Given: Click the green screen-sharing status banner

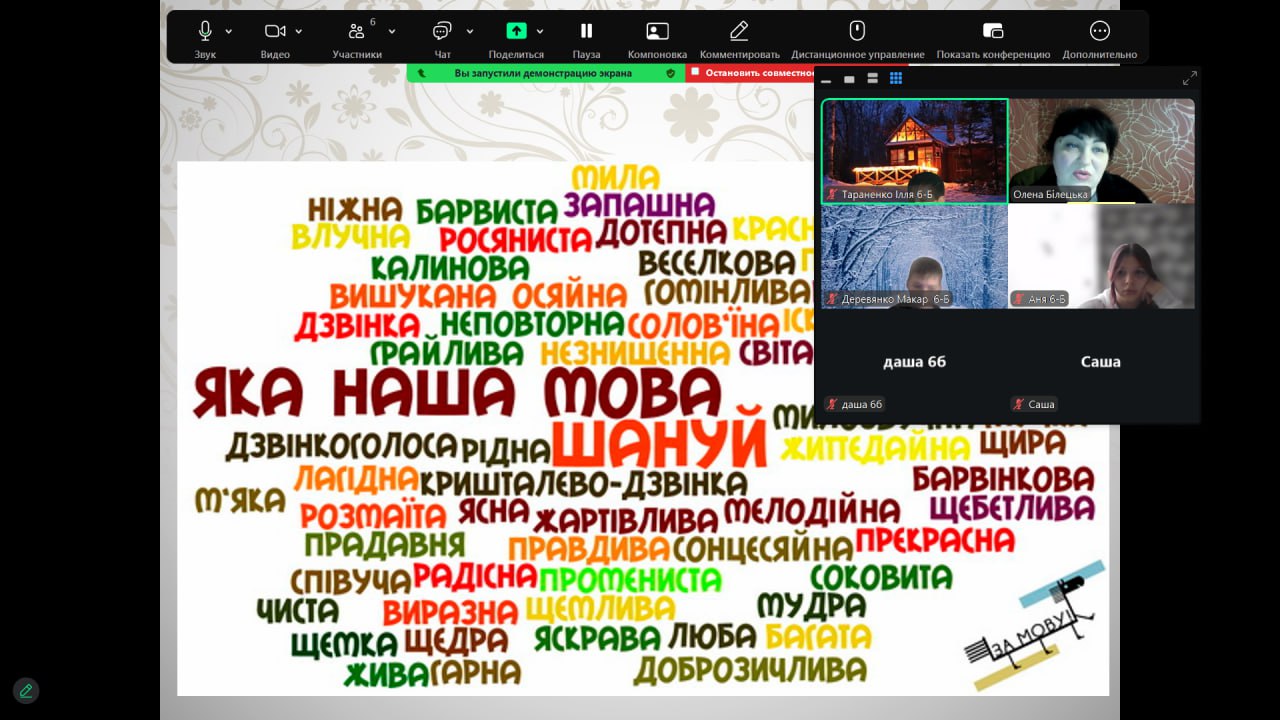Looking at the screenshot, I should tap(545, 73).
